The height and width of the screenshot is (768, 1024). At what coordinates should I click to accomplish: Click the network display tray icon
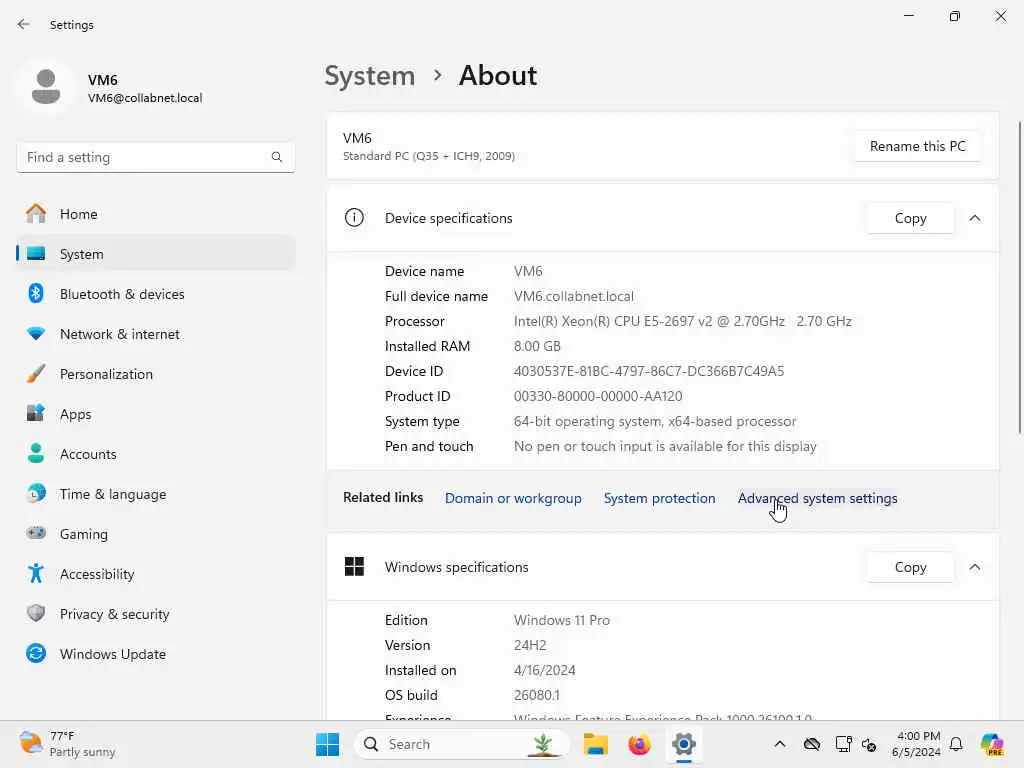pos(843,744)
